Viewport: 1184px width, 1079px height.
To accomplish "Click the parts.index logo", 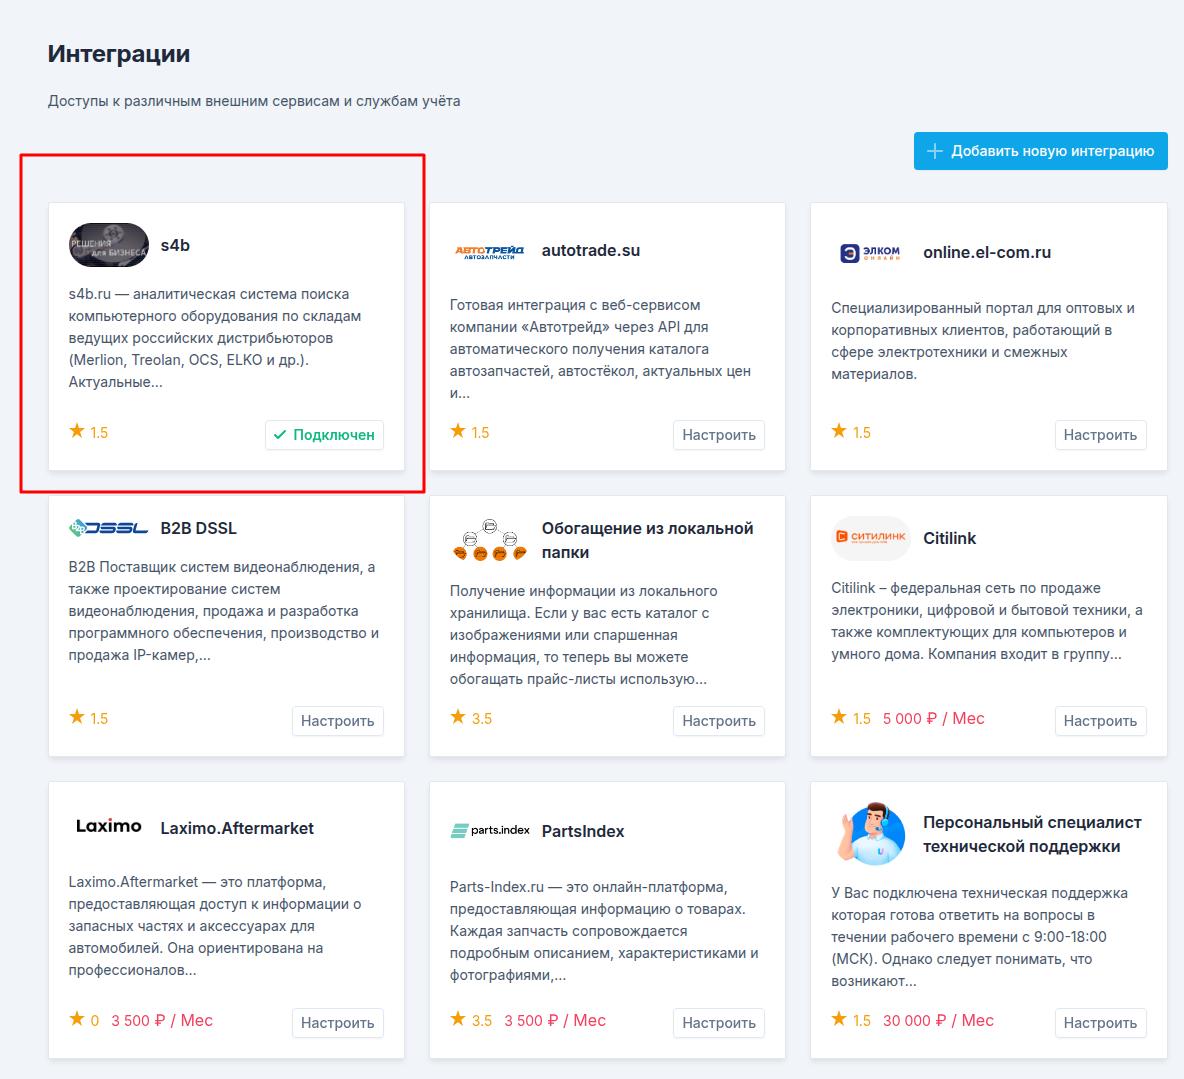I will 490,831.
